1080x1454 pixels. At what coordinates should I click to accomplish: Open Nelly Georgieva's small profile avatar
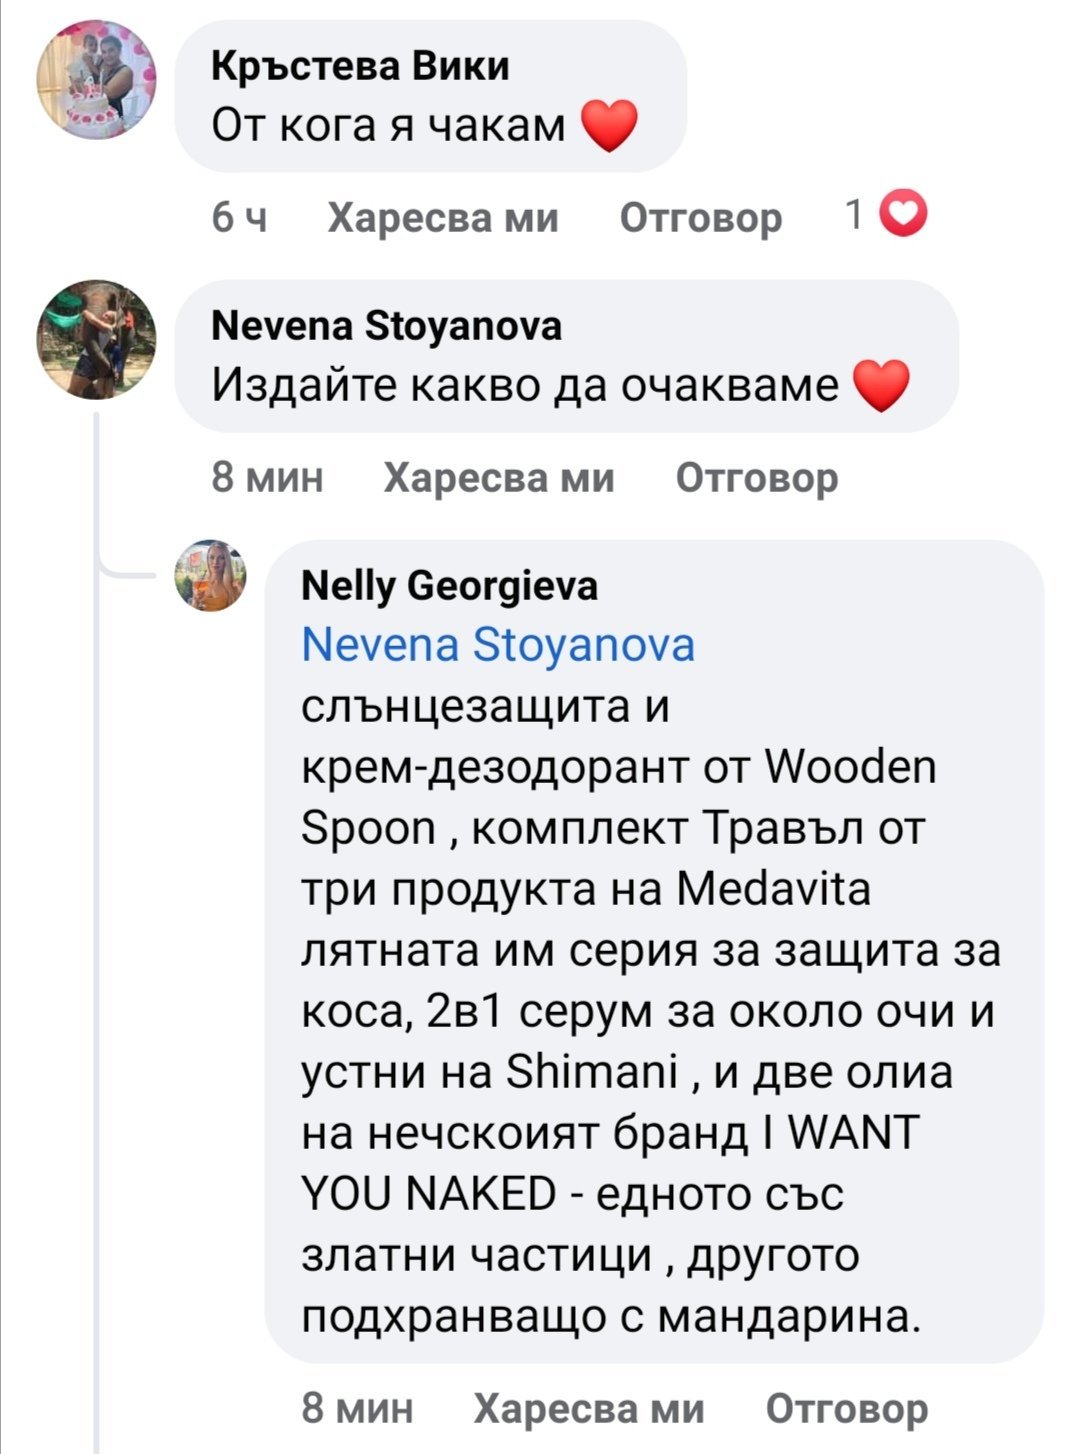[x=211, y=575]
